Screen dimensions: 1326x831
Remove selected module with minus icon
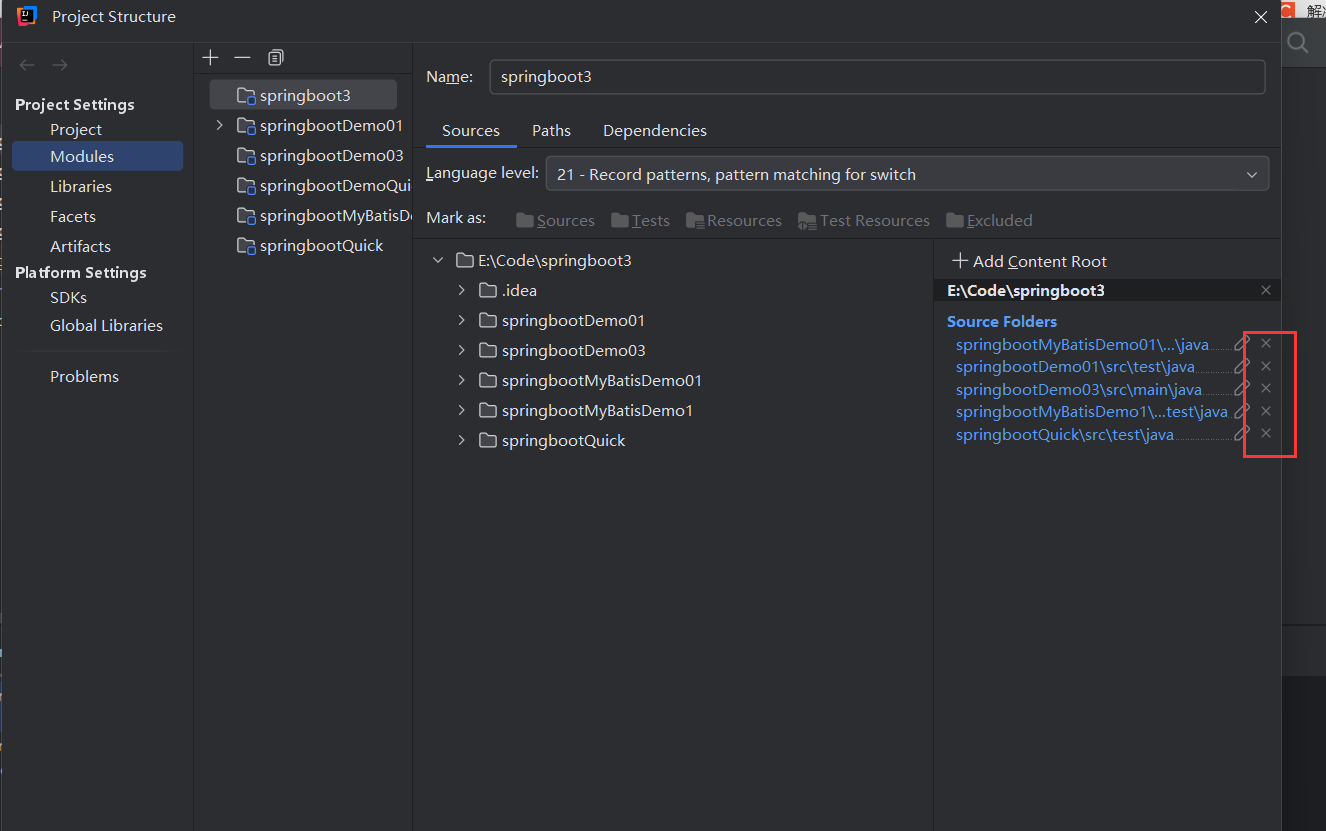[242, 58]
